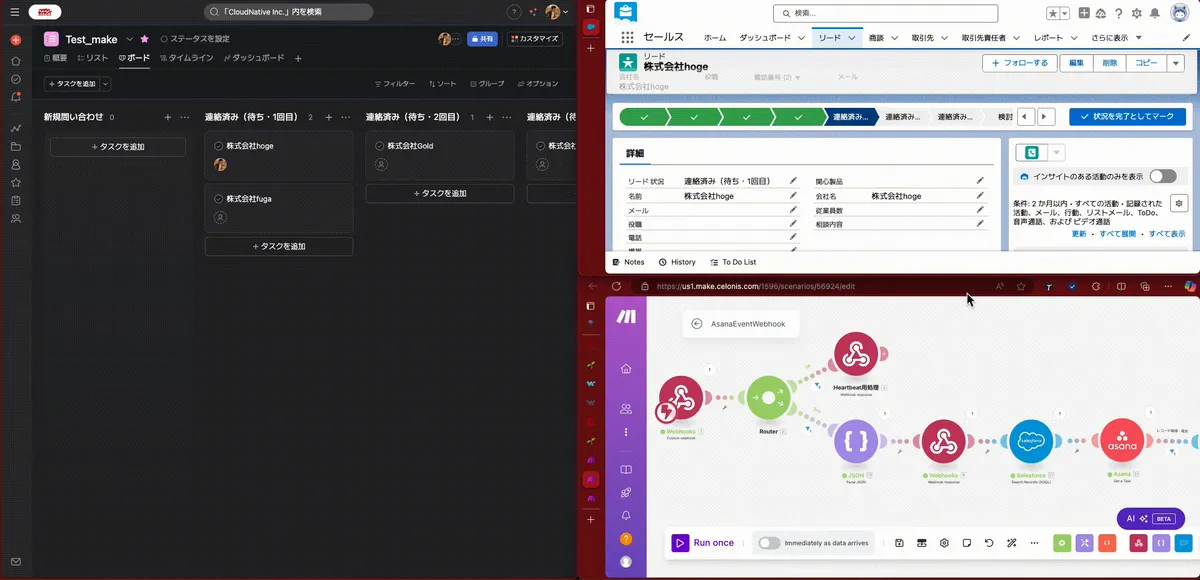The width and height of the screenshot is (1200, 580).
Task: Open more actions dropdown beside コピー button
Action: tap(1176, 63)
